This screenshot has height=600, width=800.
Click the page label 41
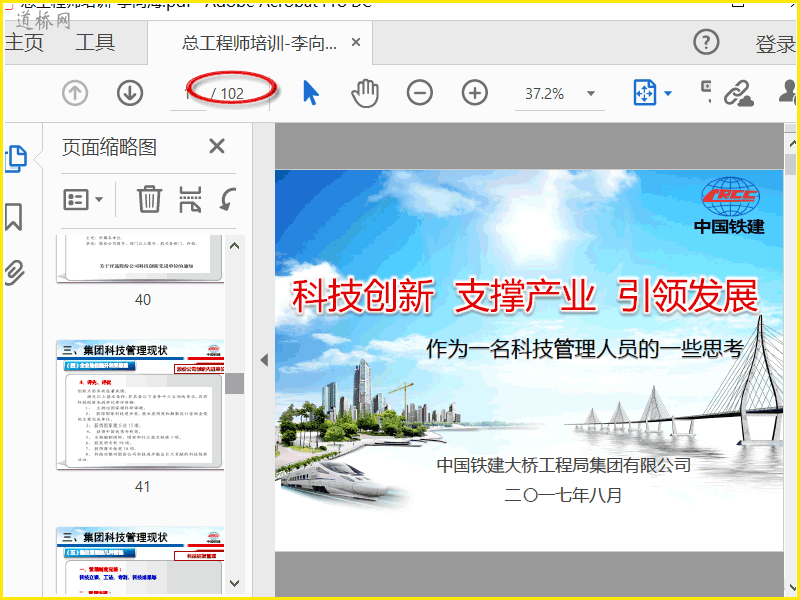[142, 487]
